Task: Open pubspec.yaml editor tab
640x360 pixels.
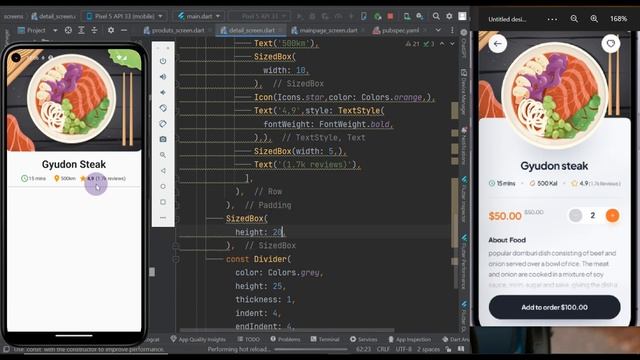Action: [397, 30]
